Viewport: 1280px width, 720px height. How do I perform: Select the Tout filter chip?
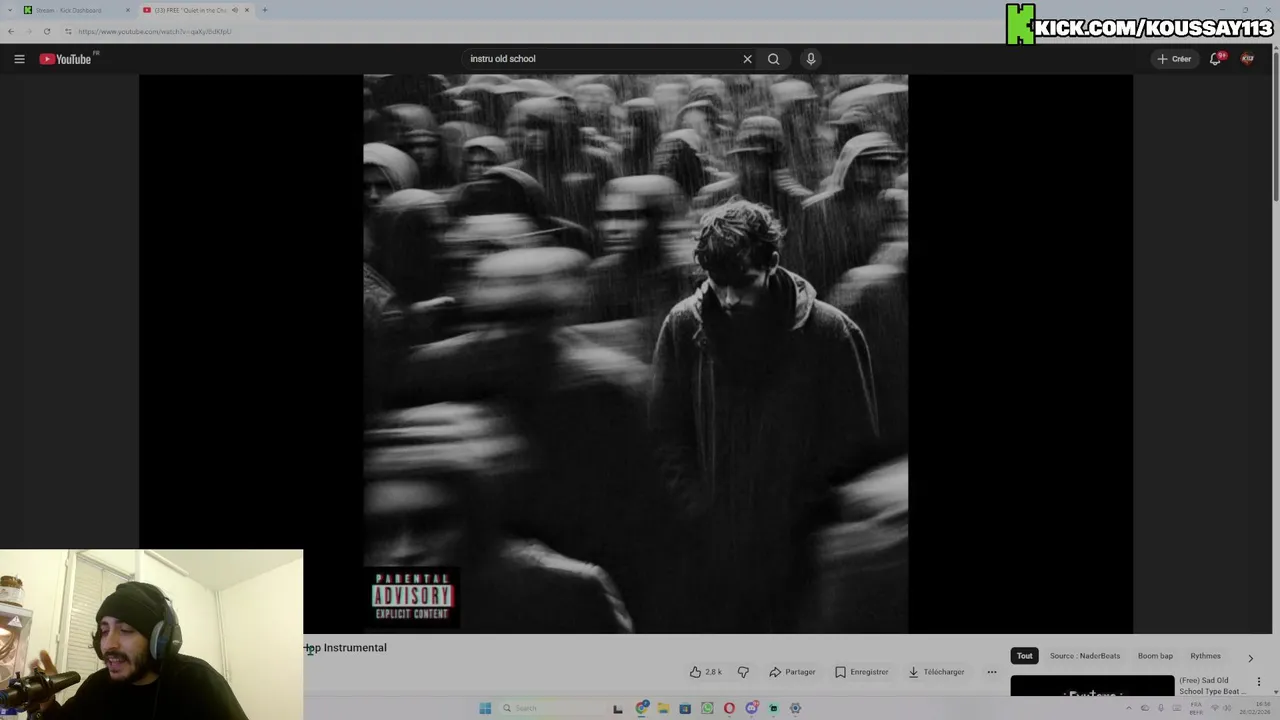[x=1024, y=656]
